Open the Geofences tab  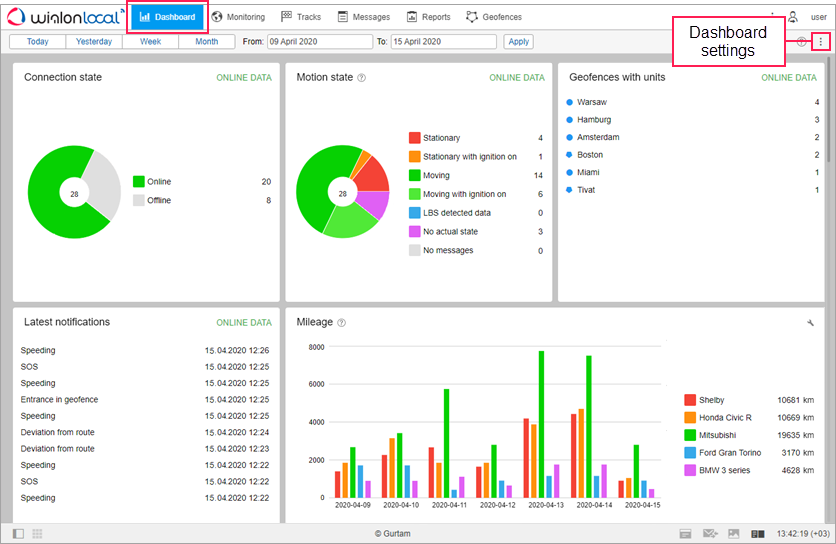click(x=494, y=17)
